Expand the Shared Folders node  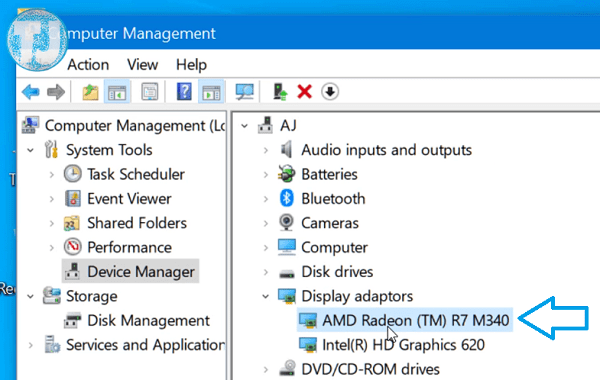pyautogui.click(x=52, y=223)
